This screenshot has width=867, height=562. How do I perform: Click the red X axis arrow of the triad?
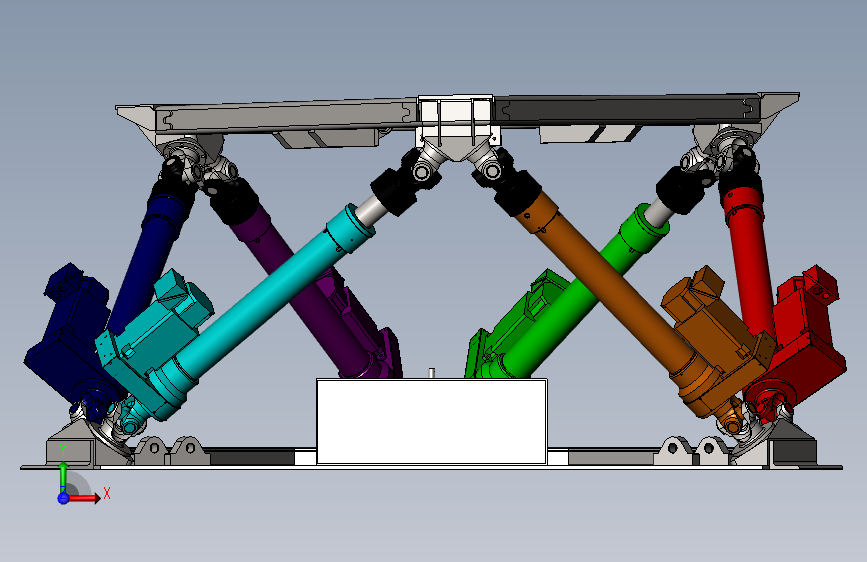coord(83,498)
